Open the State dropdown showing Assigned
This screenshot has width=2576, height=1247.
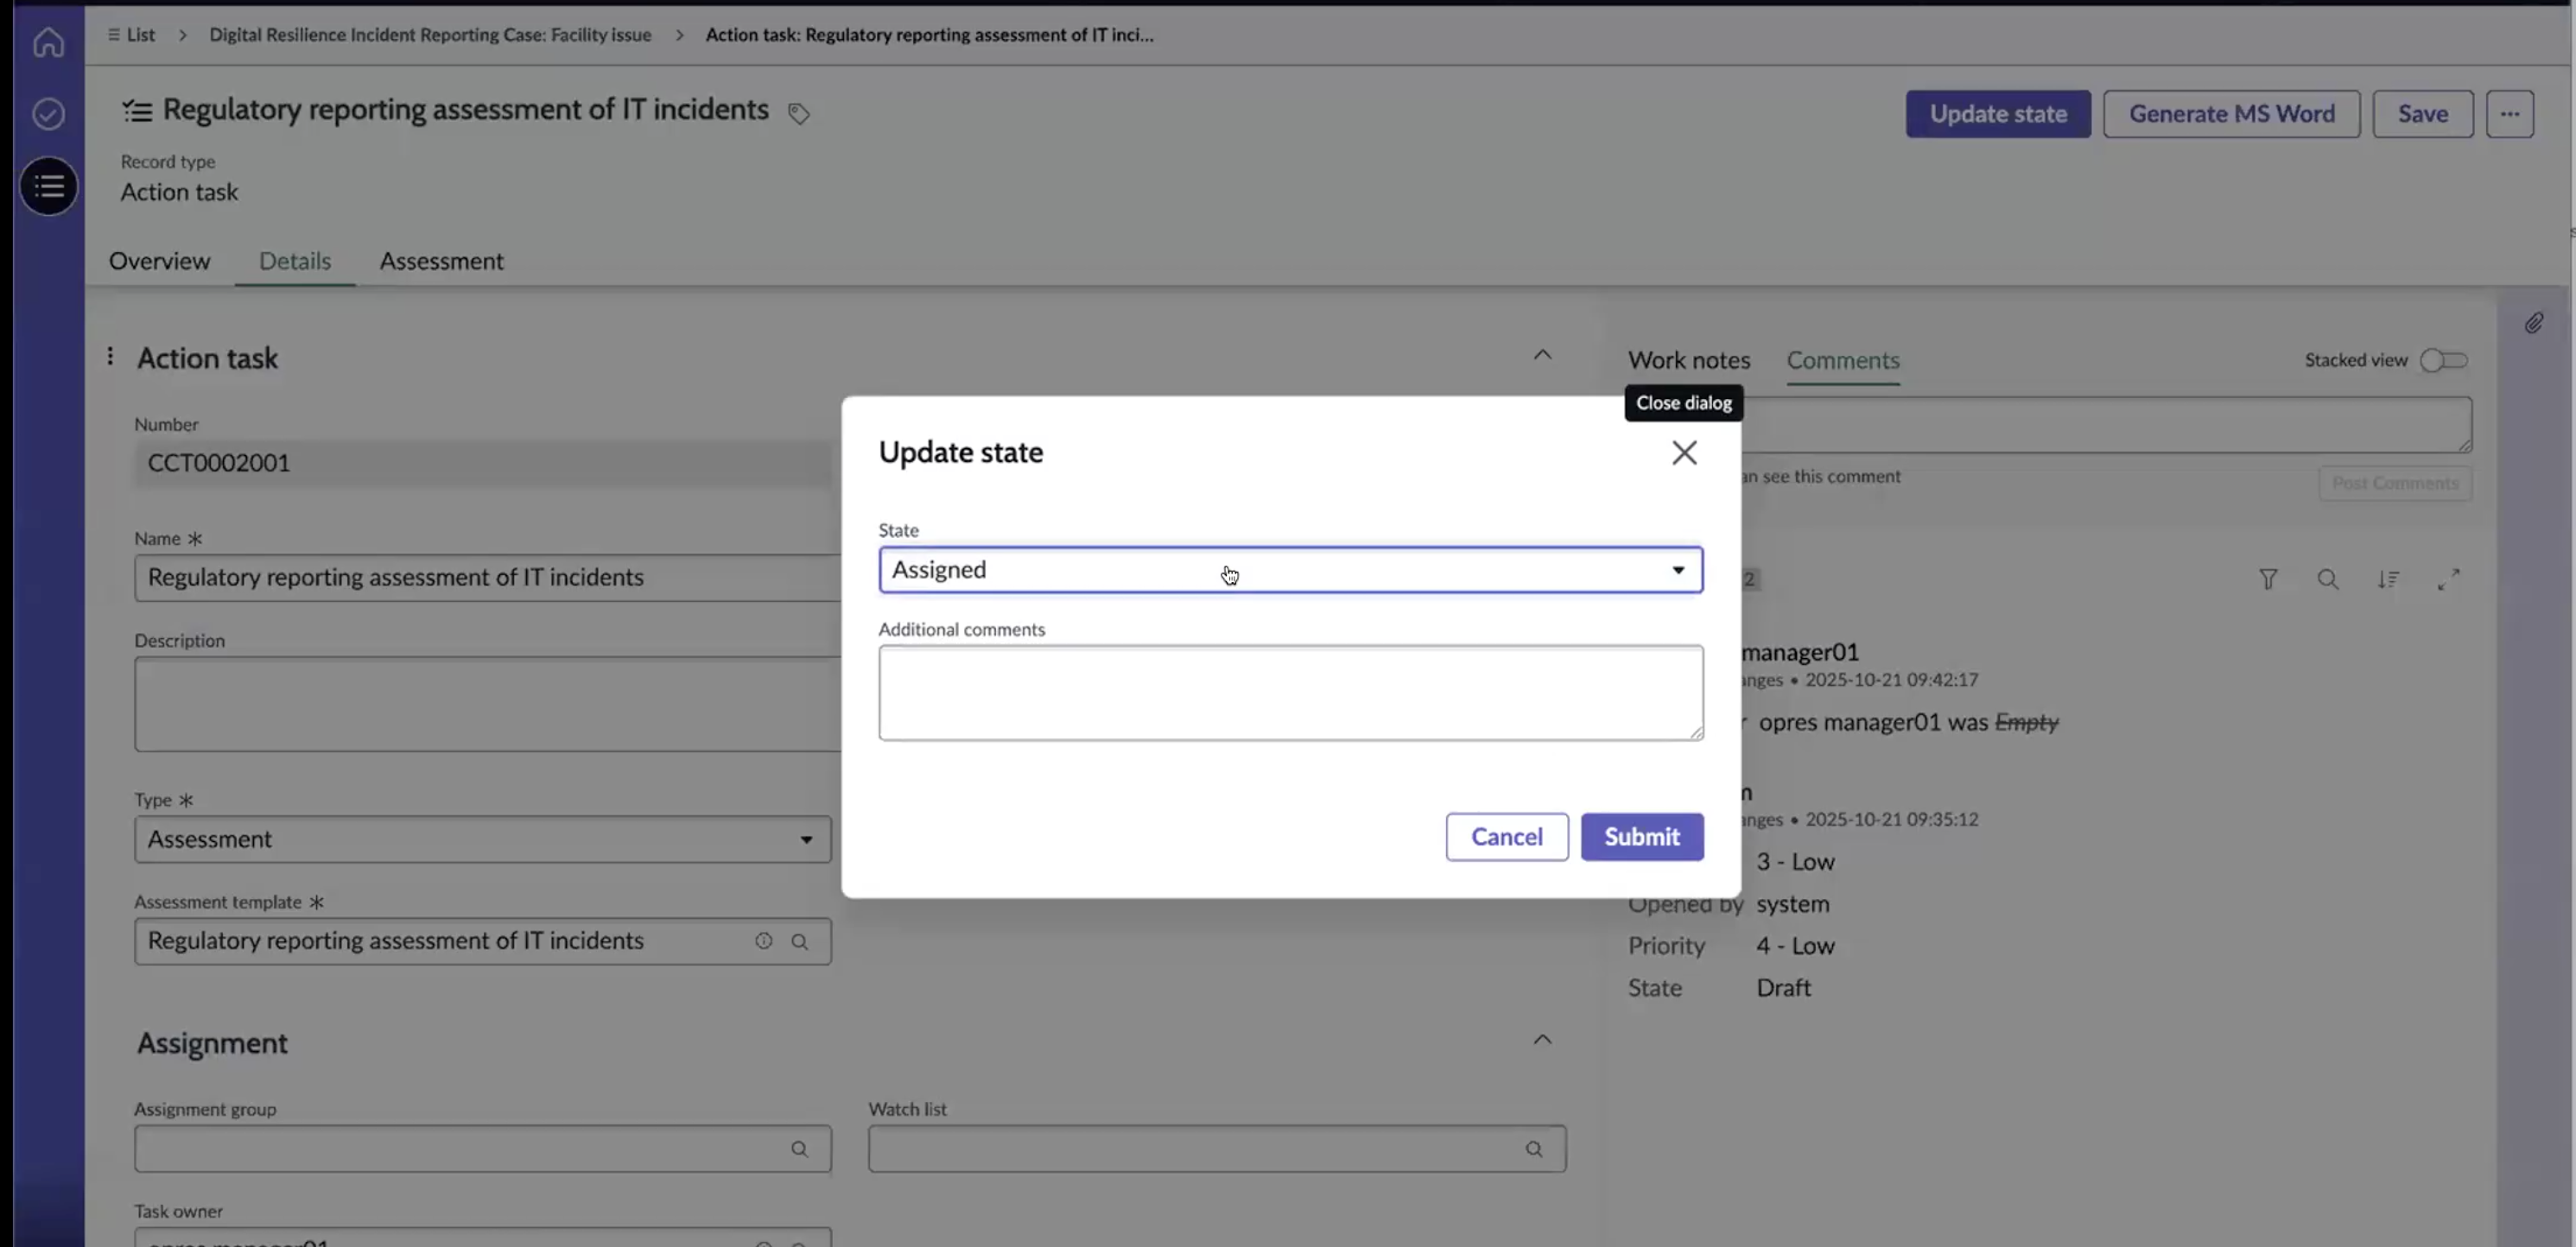pyautogui.click(x=1290, y=570)
